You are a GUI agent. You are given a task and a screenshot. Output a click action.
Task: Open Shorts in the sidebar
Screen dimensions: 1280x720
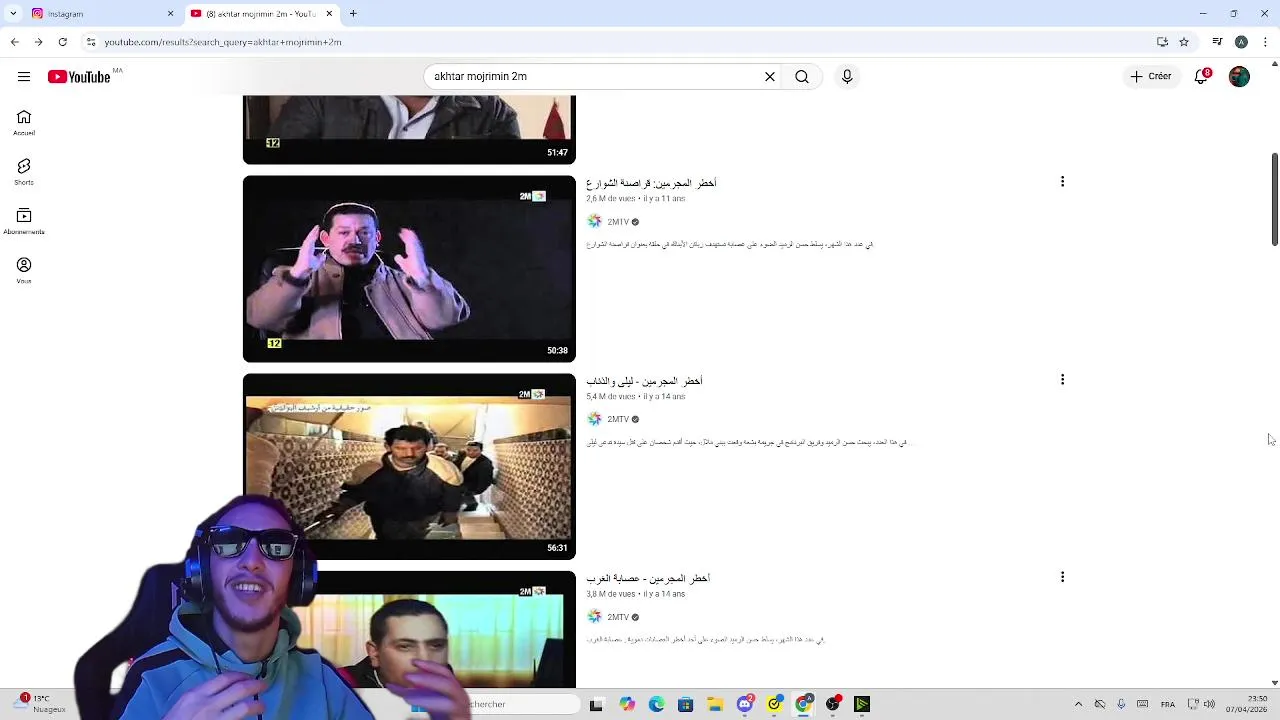pyautogui.click(x=24, y=172)
